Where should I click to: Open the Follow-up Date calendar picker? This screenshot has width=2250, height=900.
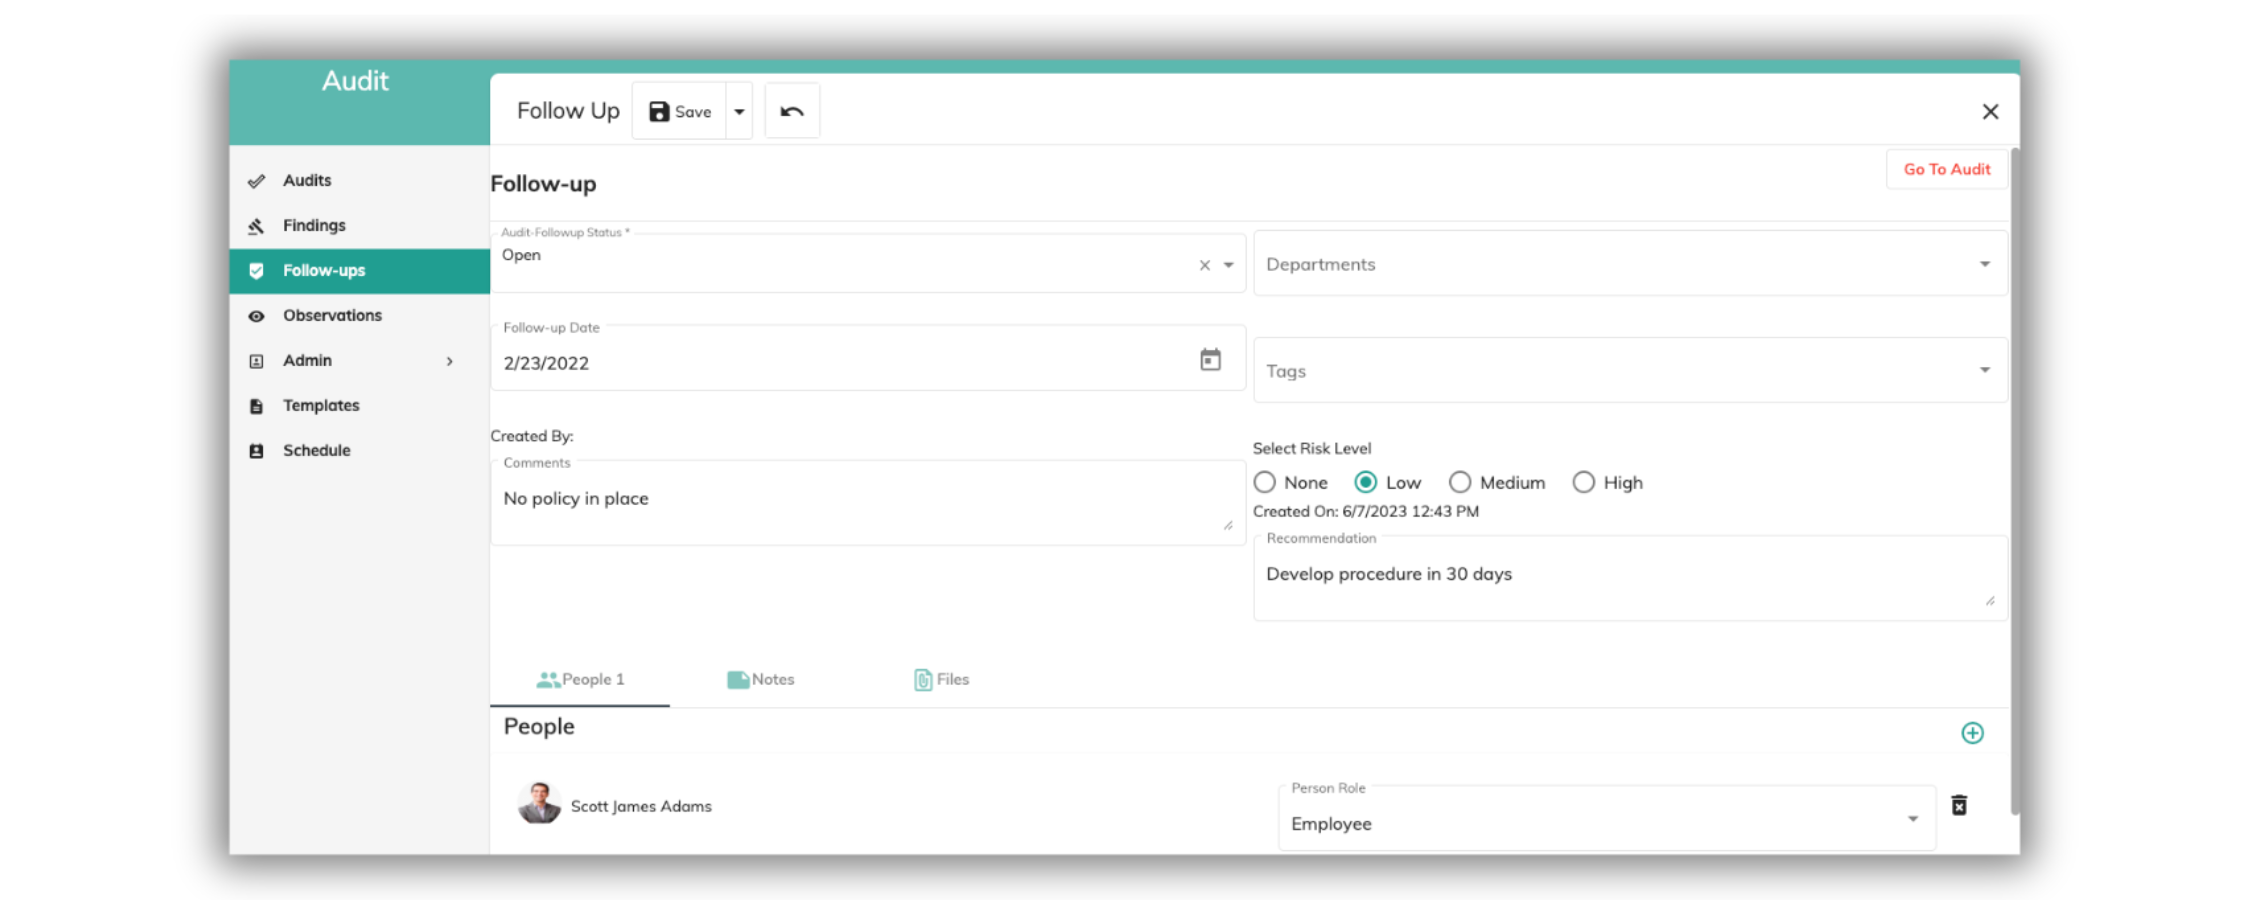(x=1210, y=360)
